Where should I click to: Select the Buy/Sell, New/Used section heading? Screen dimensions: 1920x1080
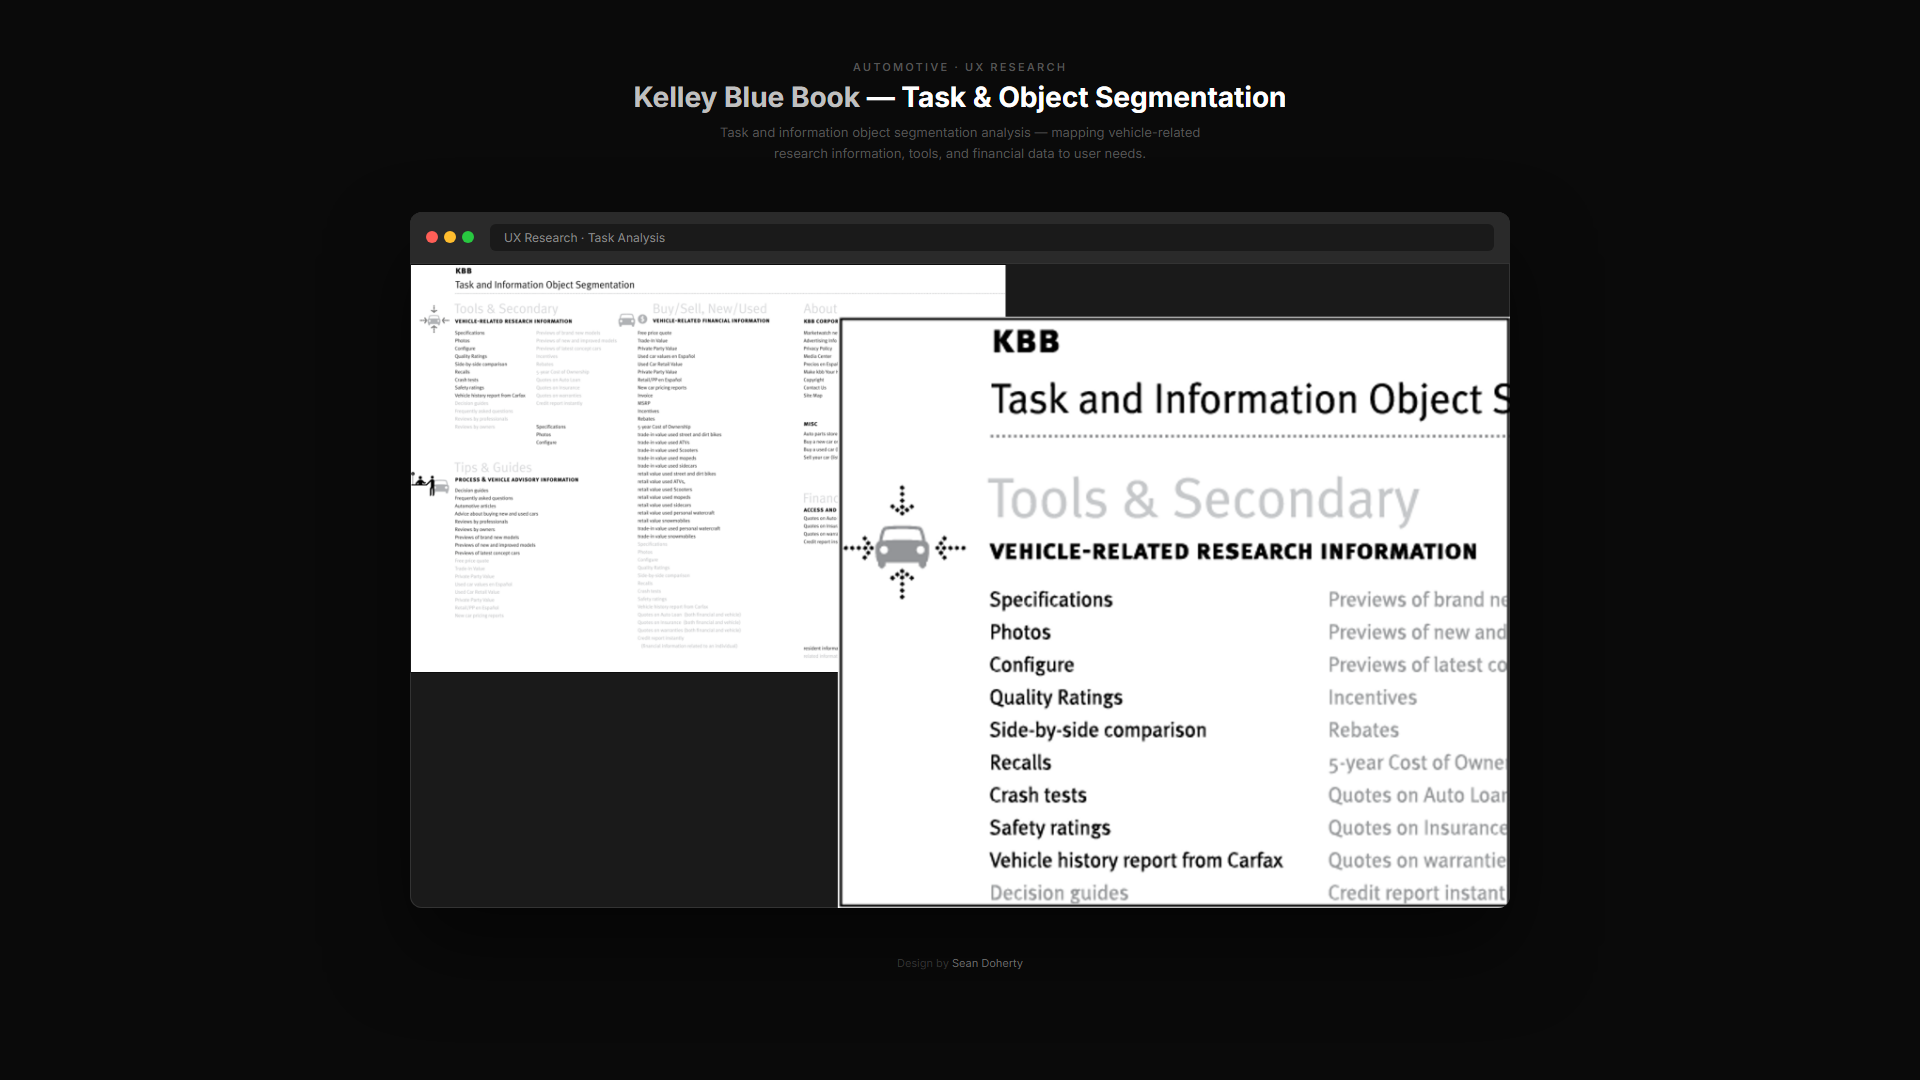(709, 309)
